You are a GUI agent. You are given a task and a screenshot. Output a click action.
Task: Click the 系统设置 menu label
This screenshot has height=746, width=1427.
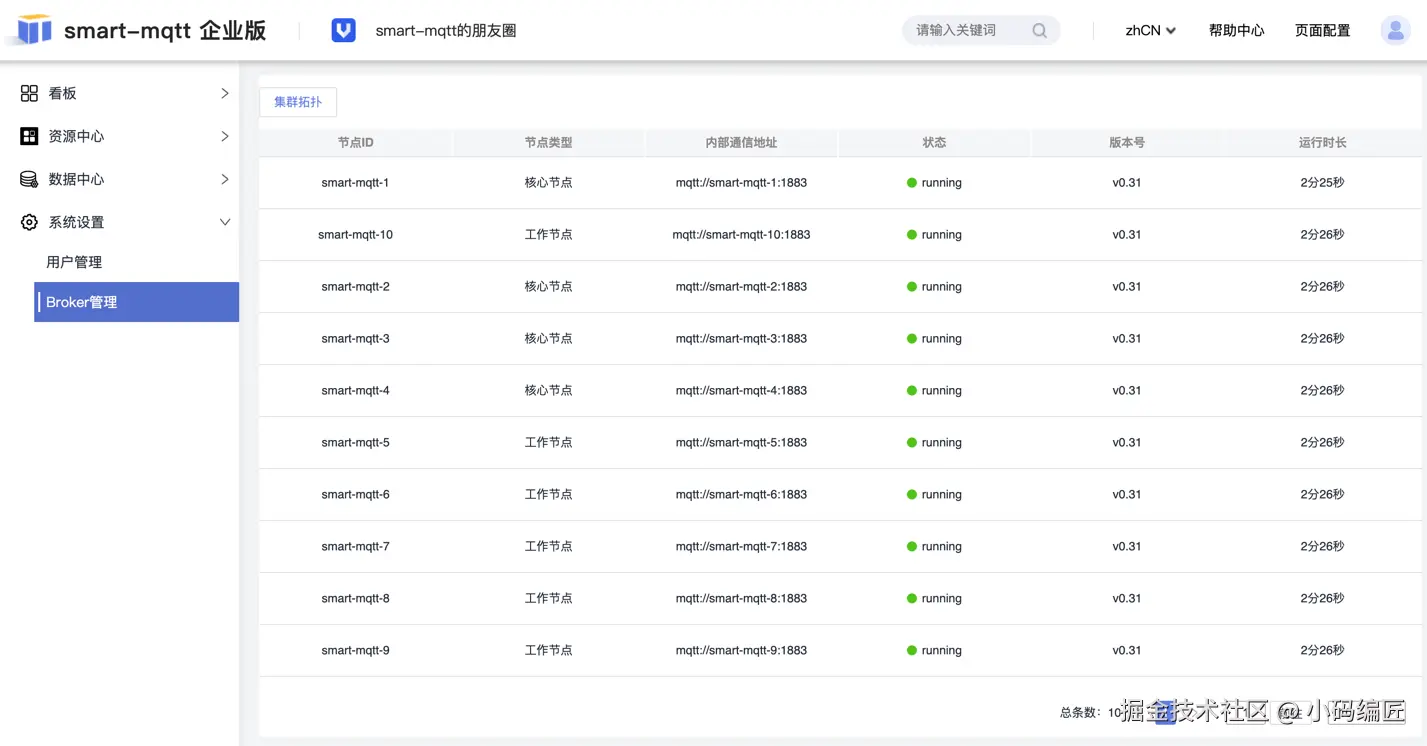point(76,222)
